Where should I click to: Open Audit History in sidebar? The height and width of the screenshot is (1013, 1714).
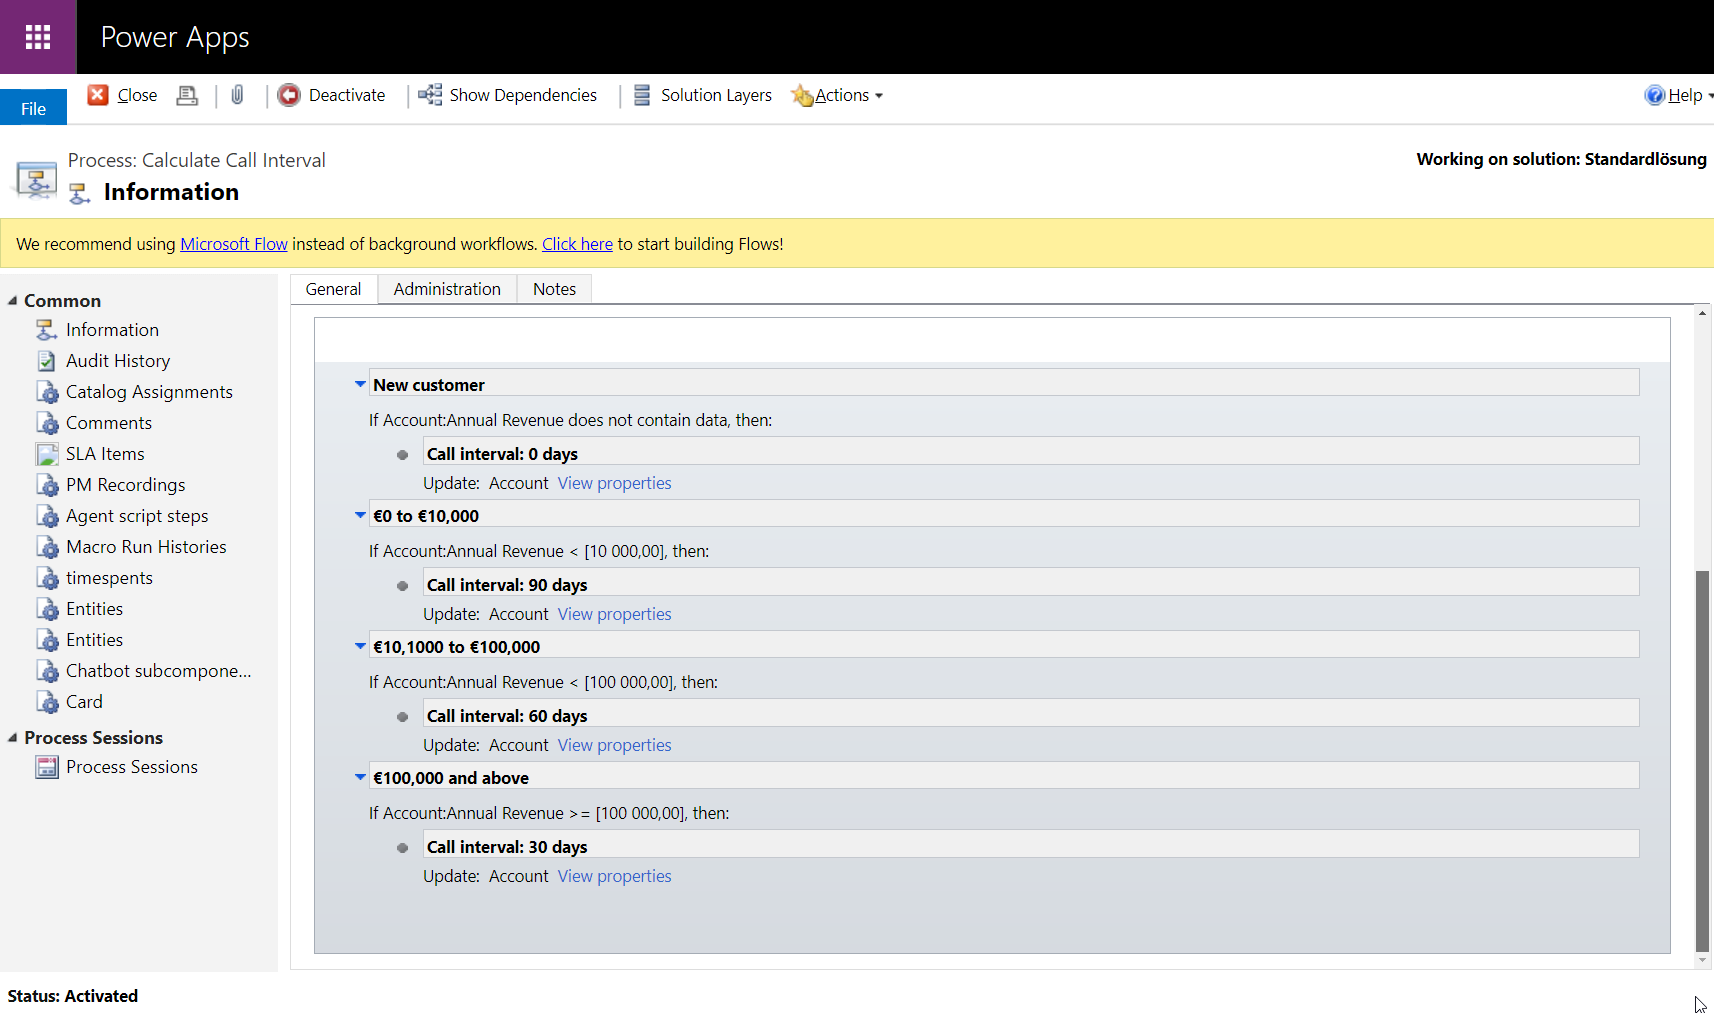117,361
